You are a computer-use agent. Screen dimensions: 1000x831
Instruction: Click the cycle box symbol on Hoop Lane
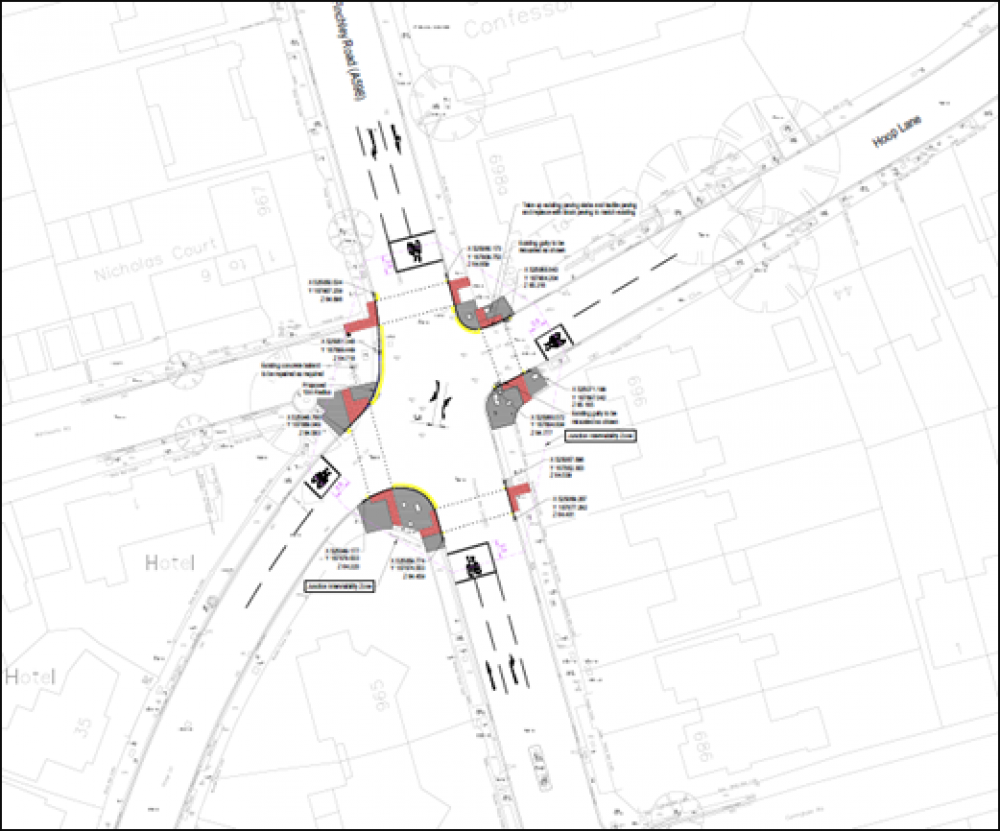(552, 343)
